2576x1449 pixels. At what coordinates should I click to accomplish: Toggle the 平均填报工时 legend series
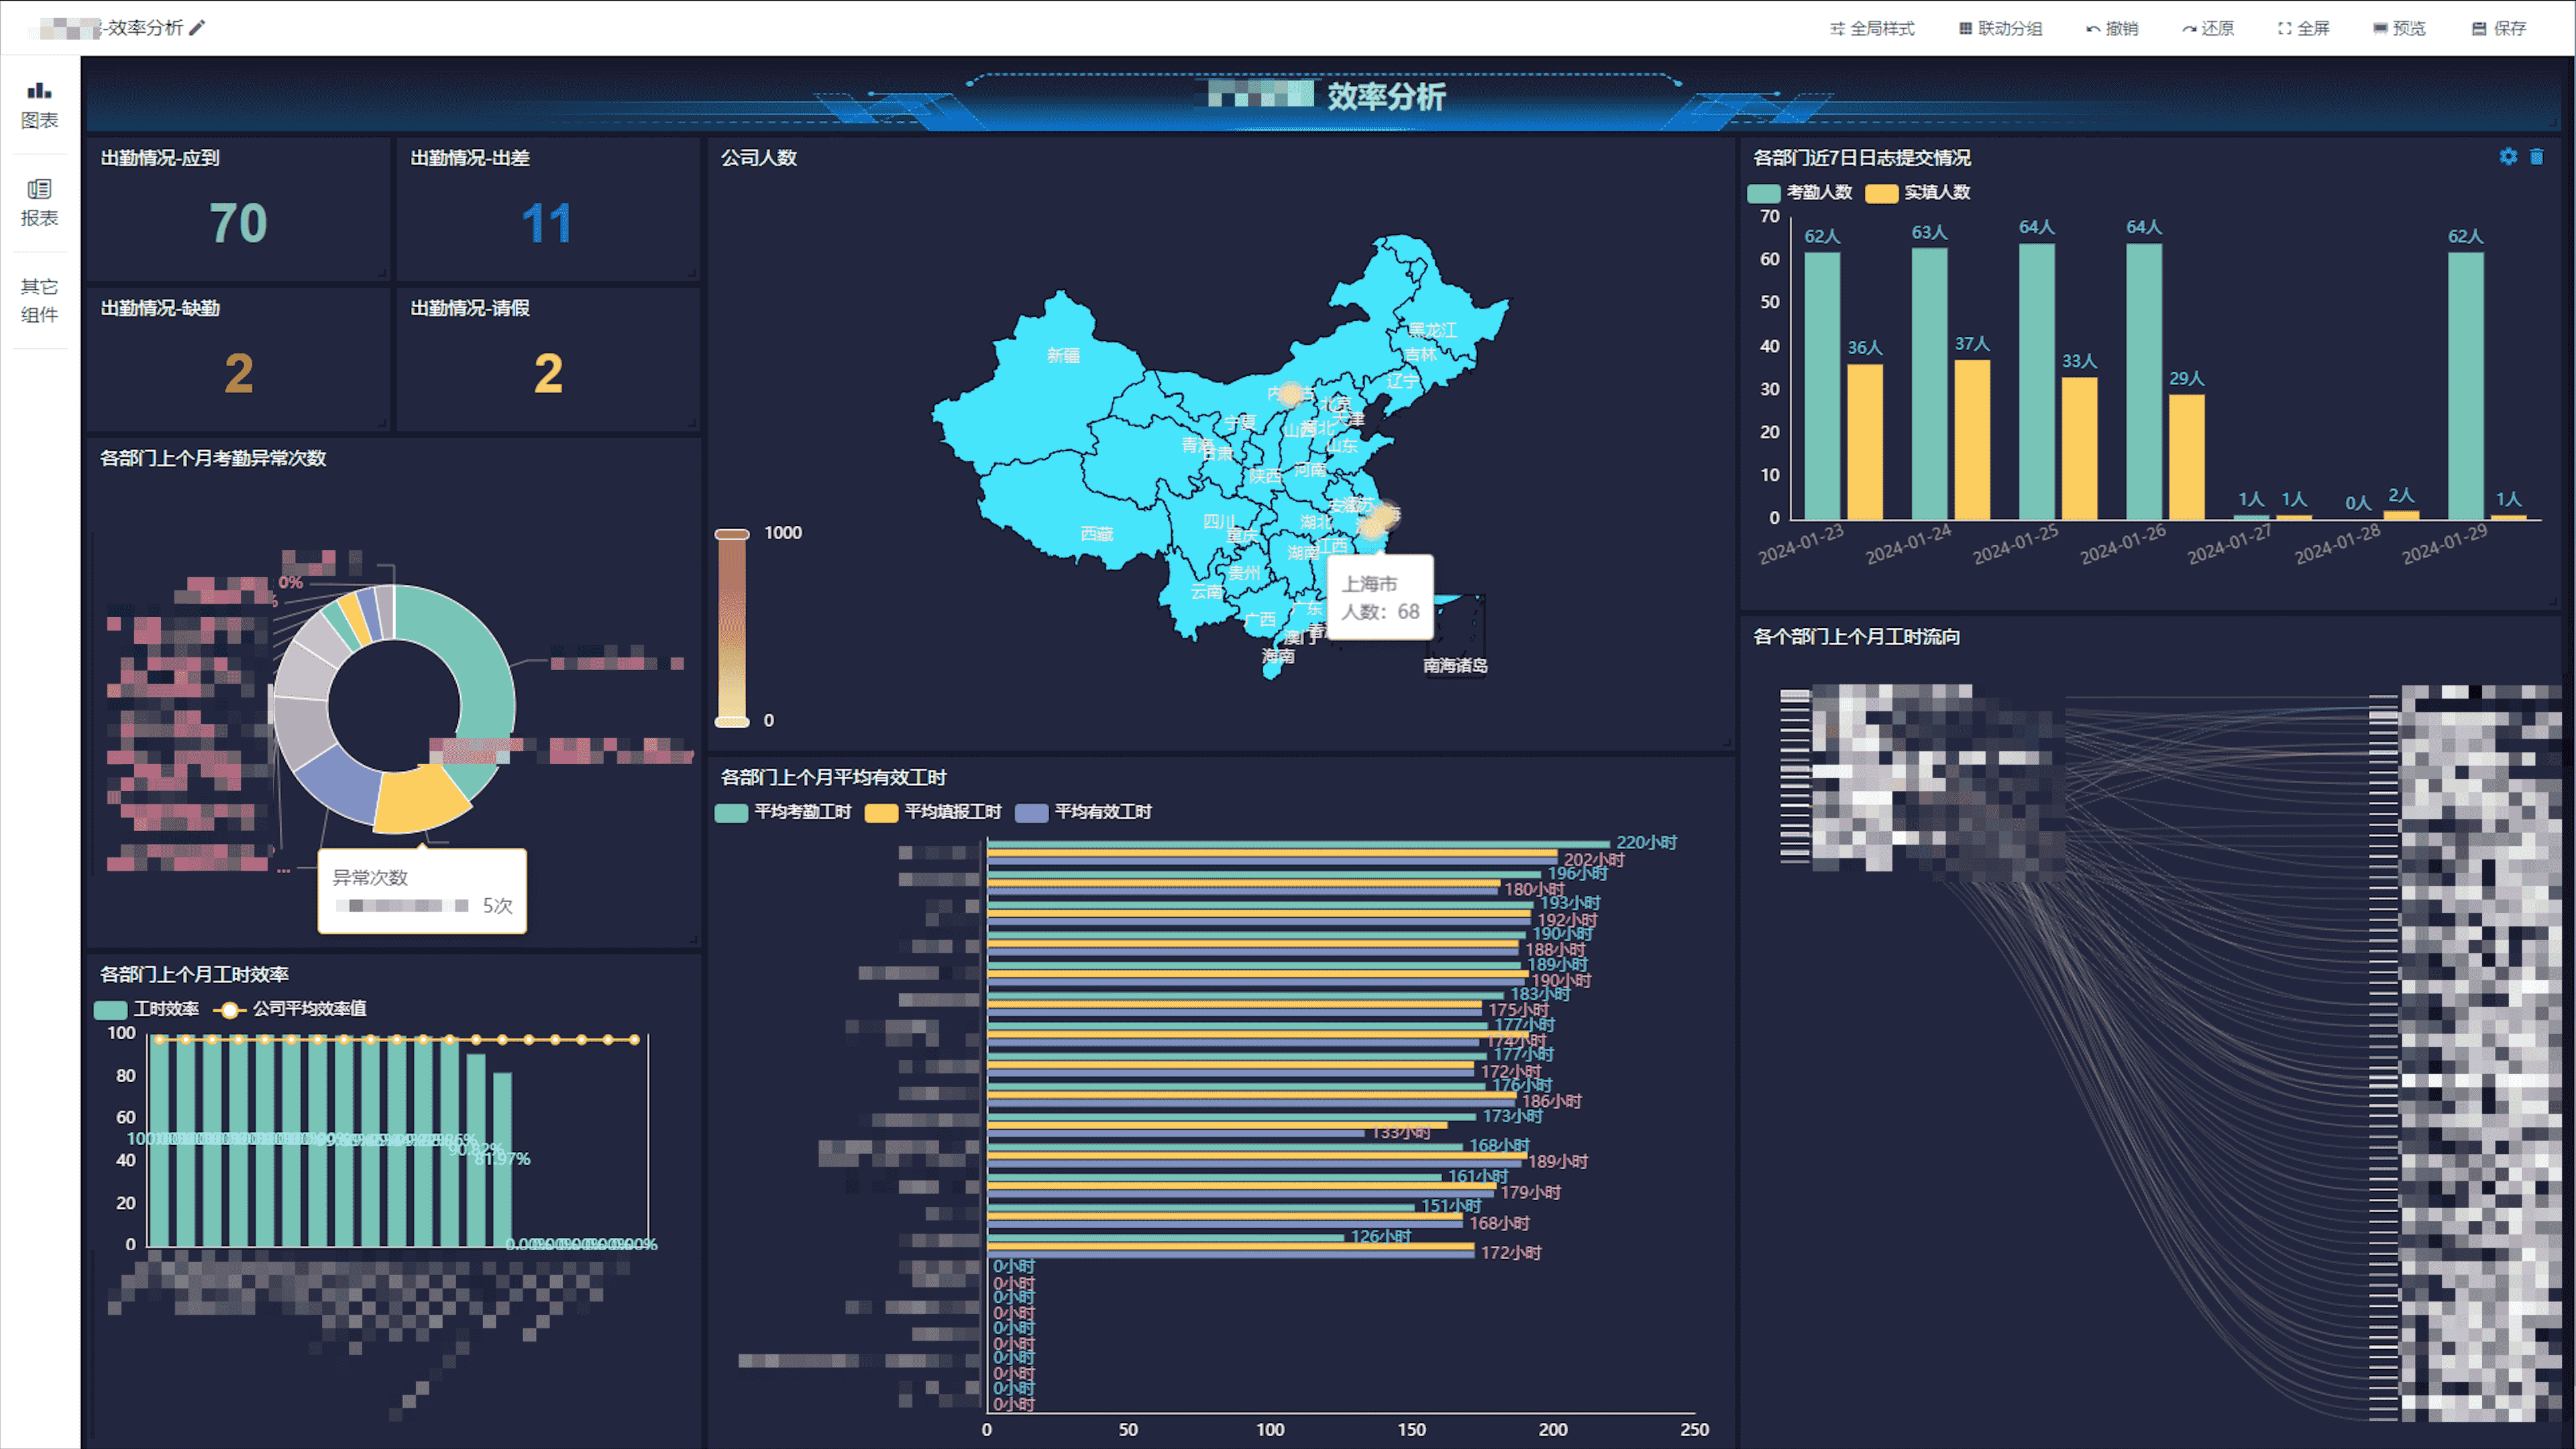pyautogui.click(x=933, y=812)
